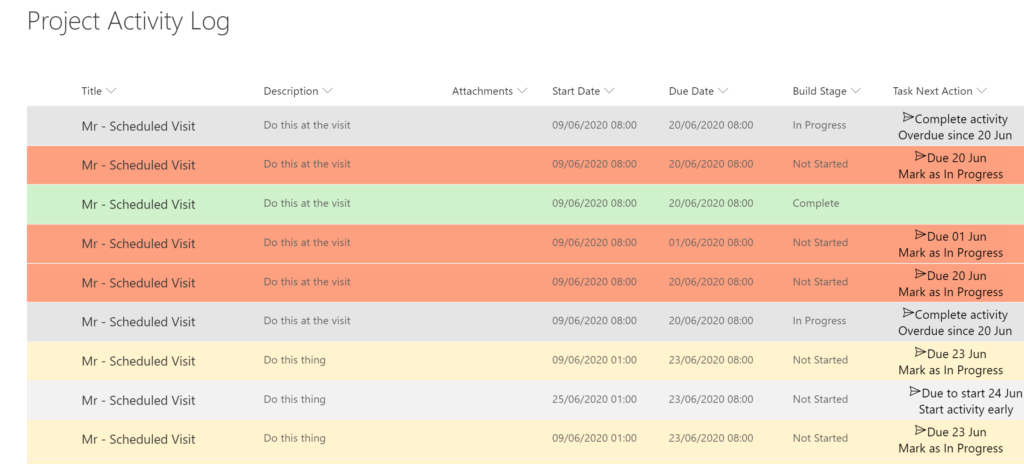Expand the Title column dropdown chevron

(111, 91)
